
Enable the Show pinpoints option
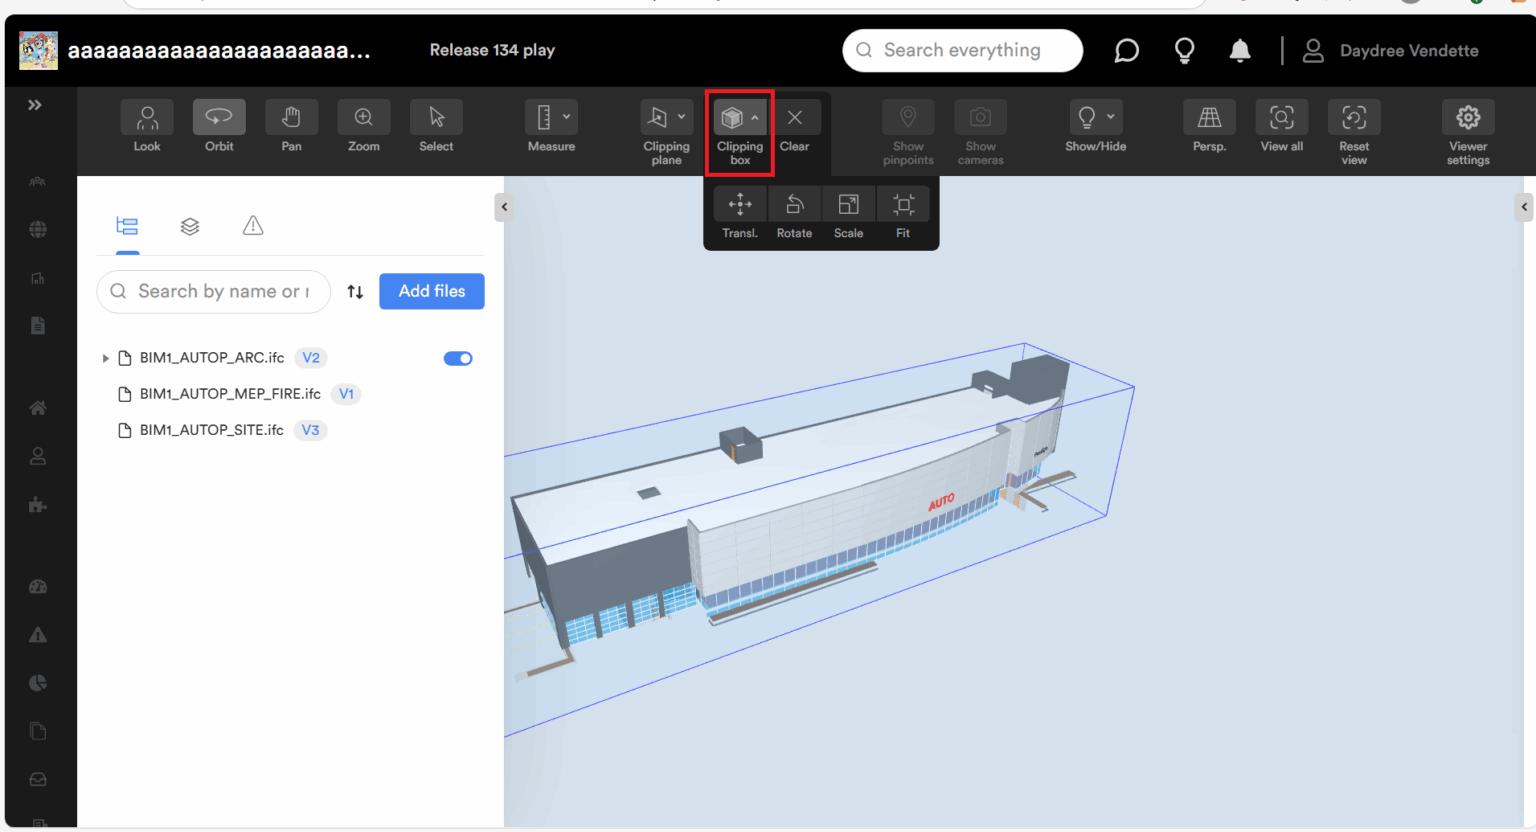(x=907, y=116)
